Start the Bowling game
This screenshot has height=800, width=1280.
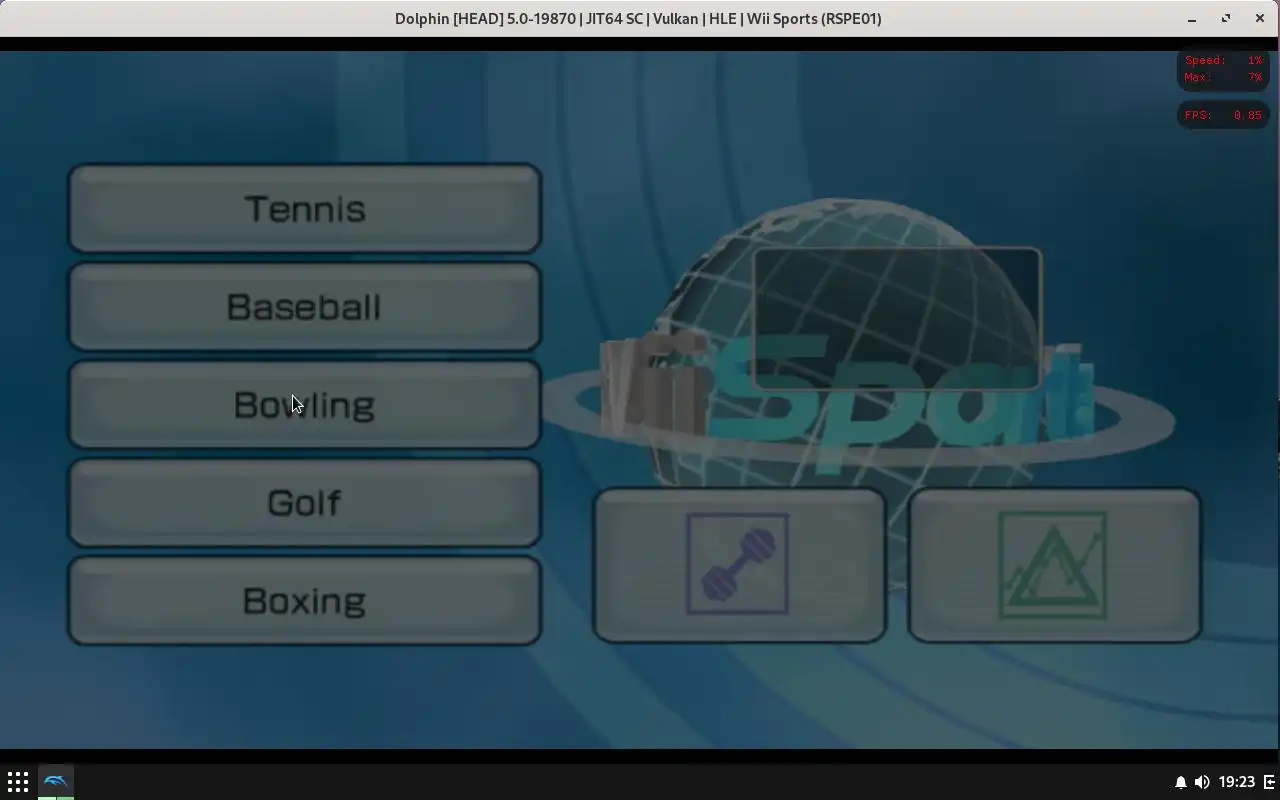(x=305, y=404)
